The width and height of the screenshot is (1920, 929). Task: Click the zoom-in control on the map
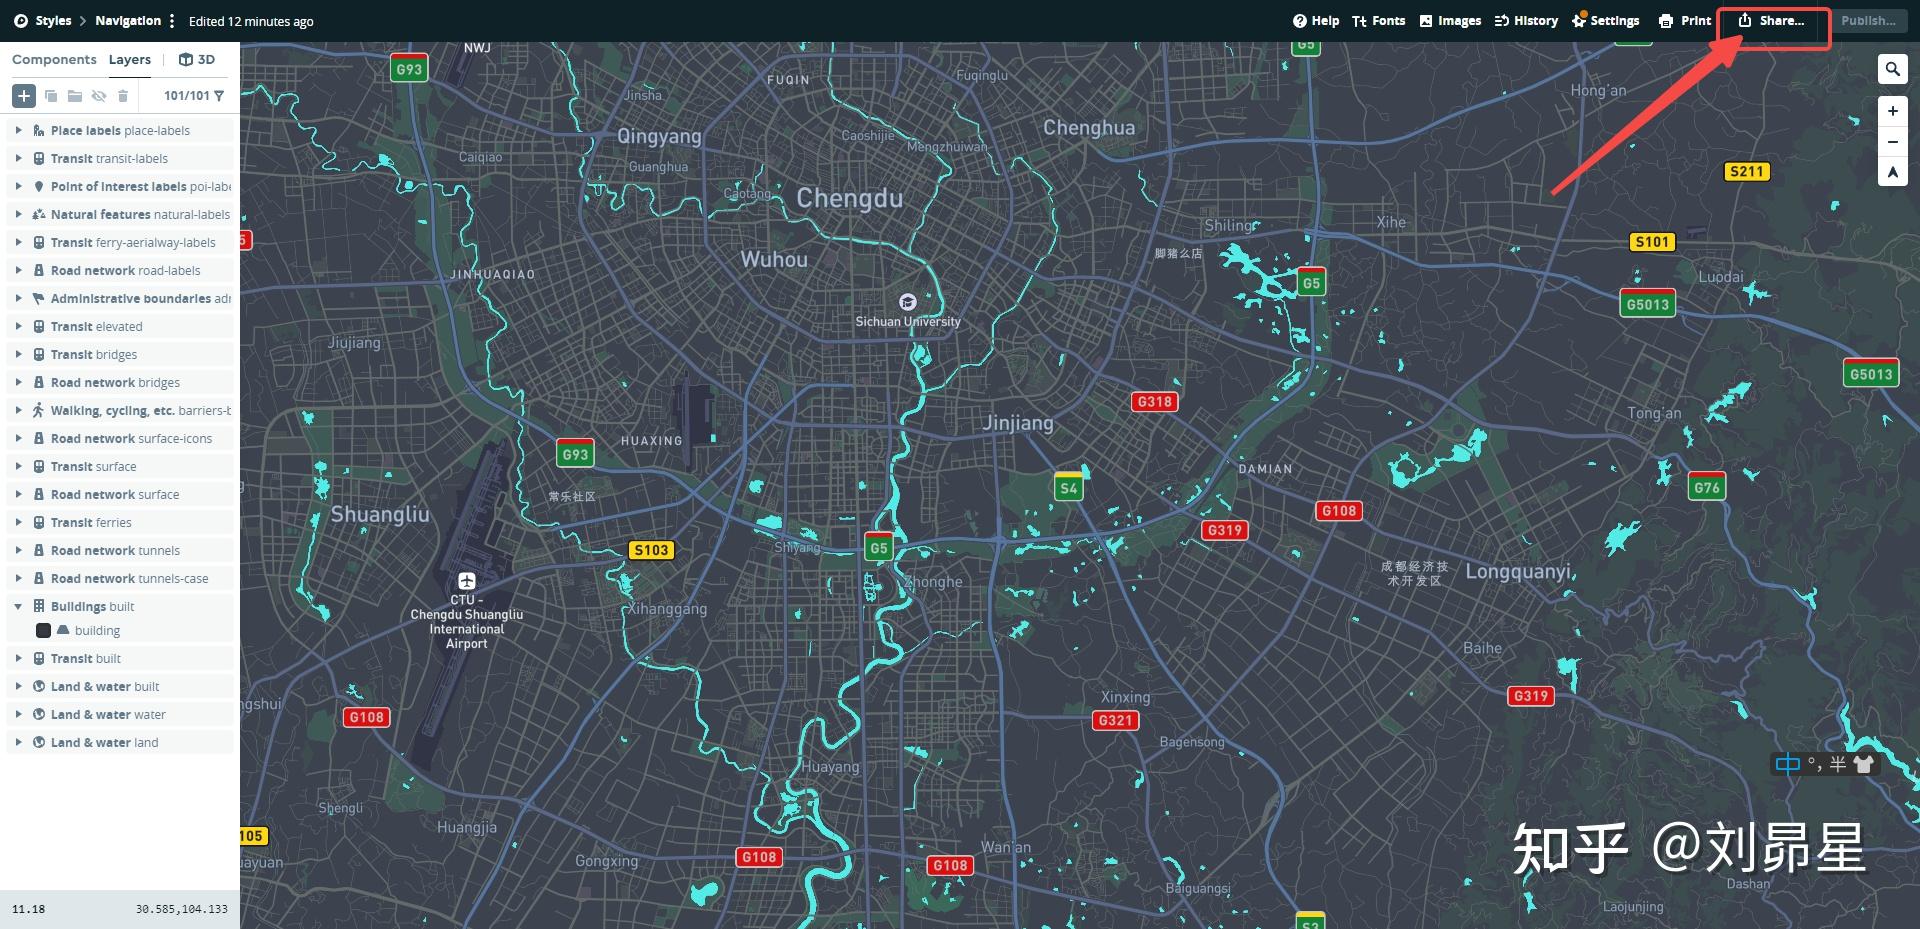pos(1892,111)
